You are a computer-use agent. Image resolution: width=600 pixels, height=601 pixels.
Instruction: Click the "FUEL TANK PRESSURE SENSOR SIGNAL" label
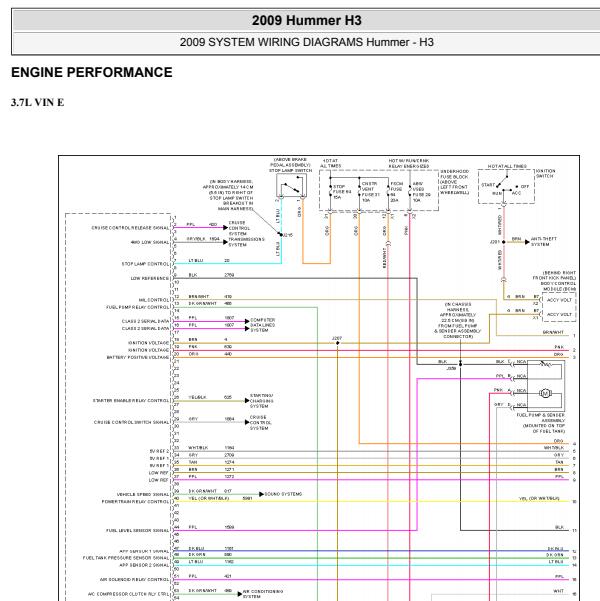pyautogui.click(x=126, y=558)
